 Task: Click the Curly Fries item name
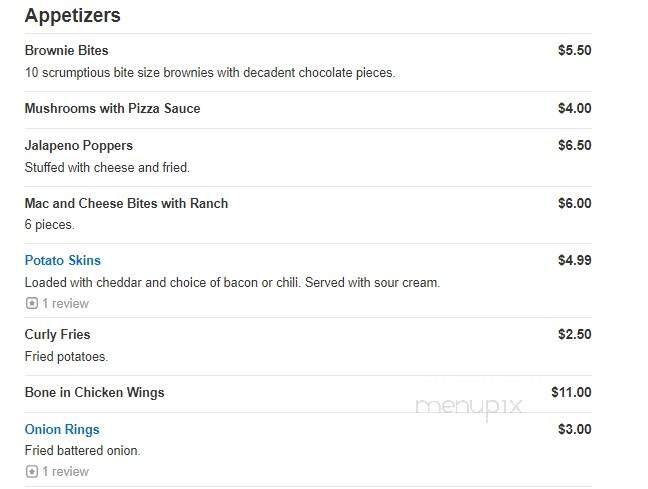coord(57,334)
